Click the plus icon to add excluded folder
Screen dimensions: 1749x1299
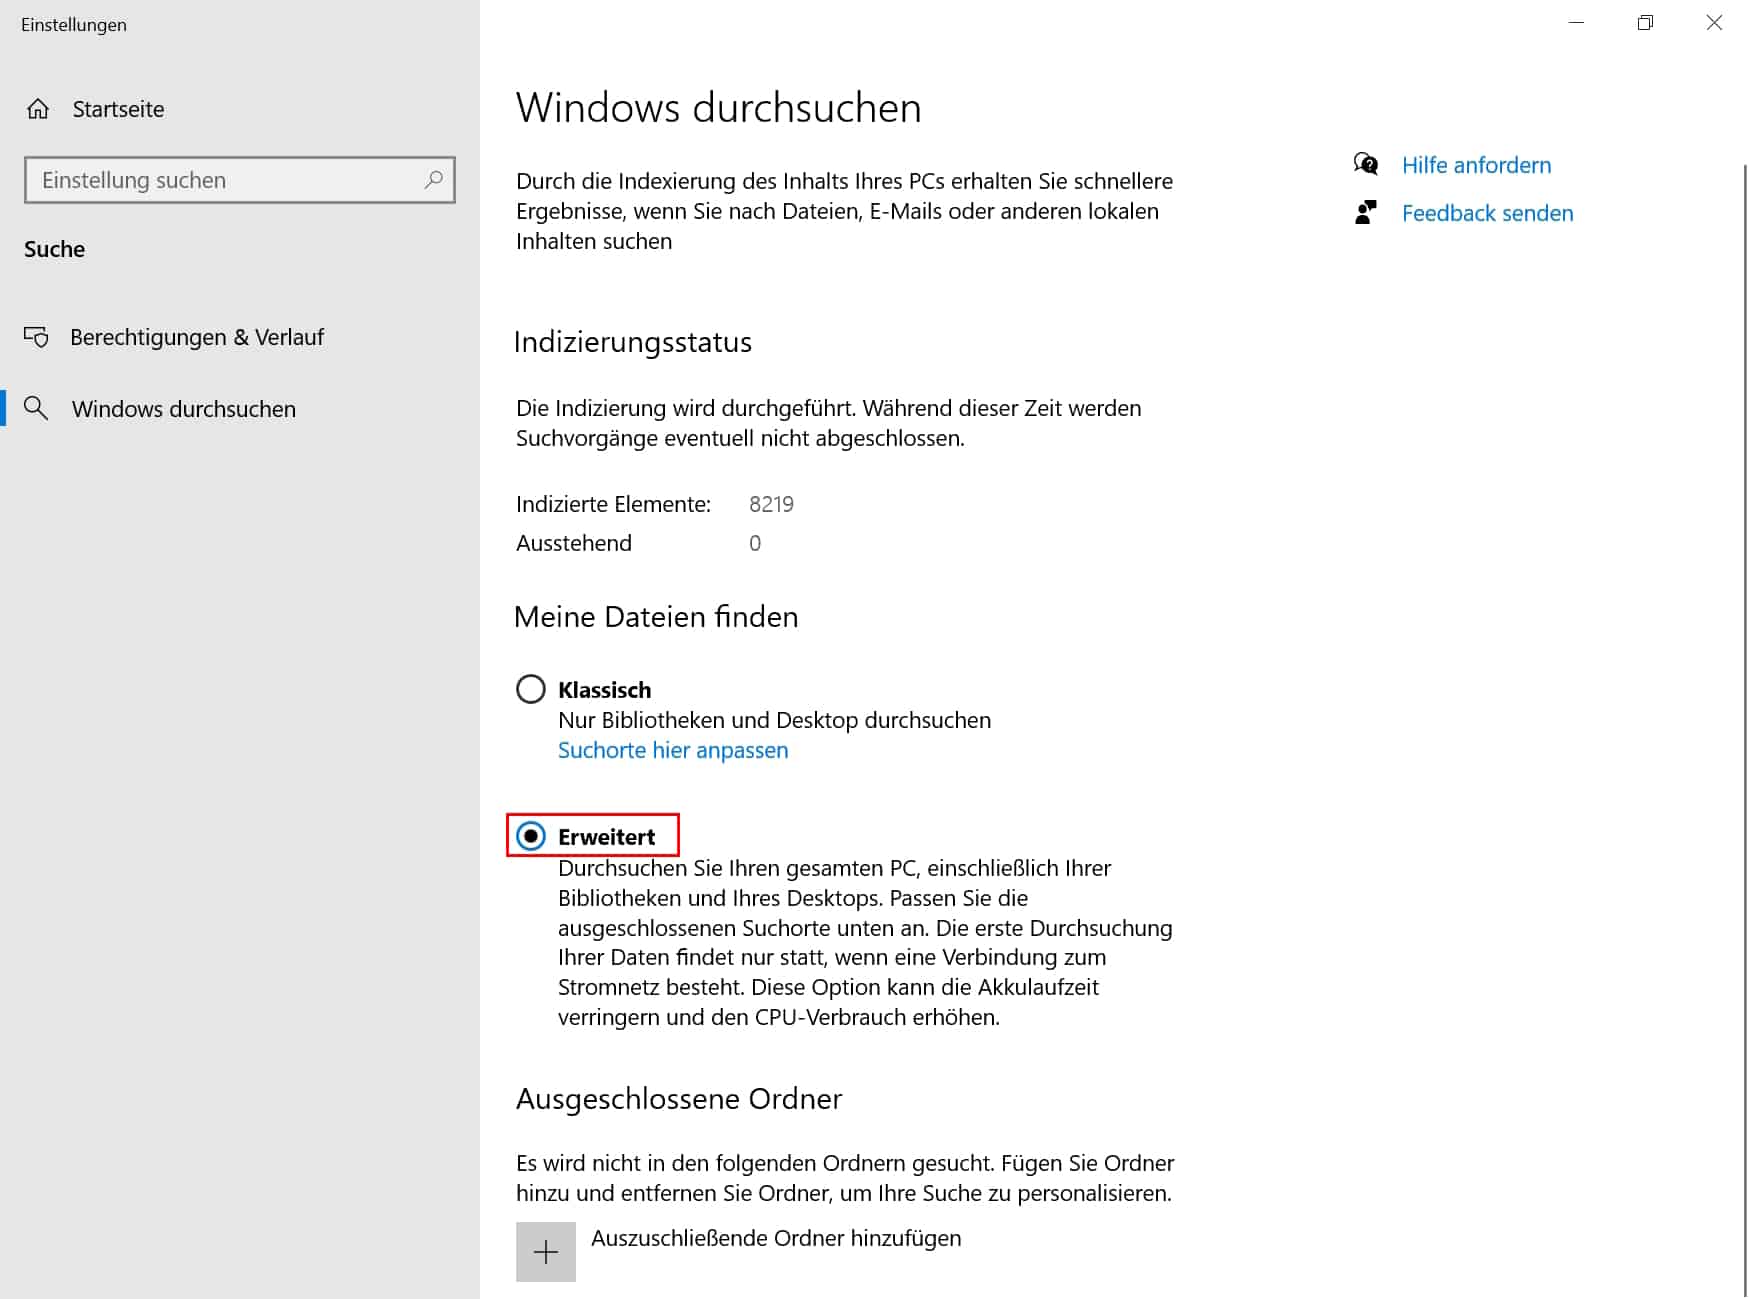pos(546,1251)
